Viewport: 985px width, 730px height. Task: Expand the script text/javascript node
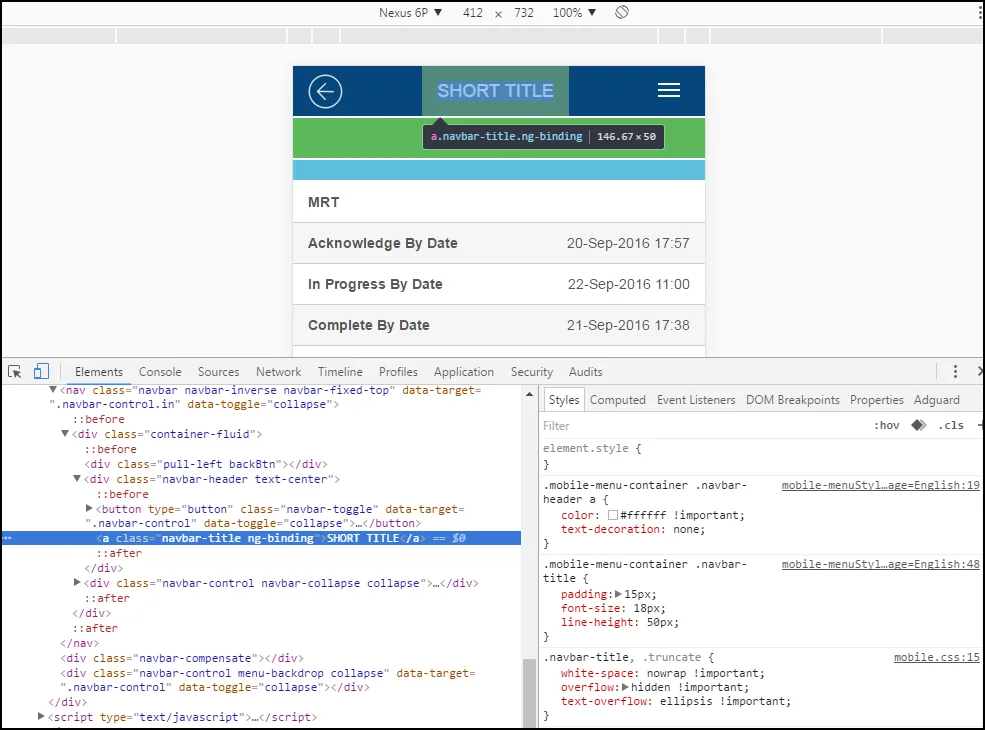coord(41,716)
